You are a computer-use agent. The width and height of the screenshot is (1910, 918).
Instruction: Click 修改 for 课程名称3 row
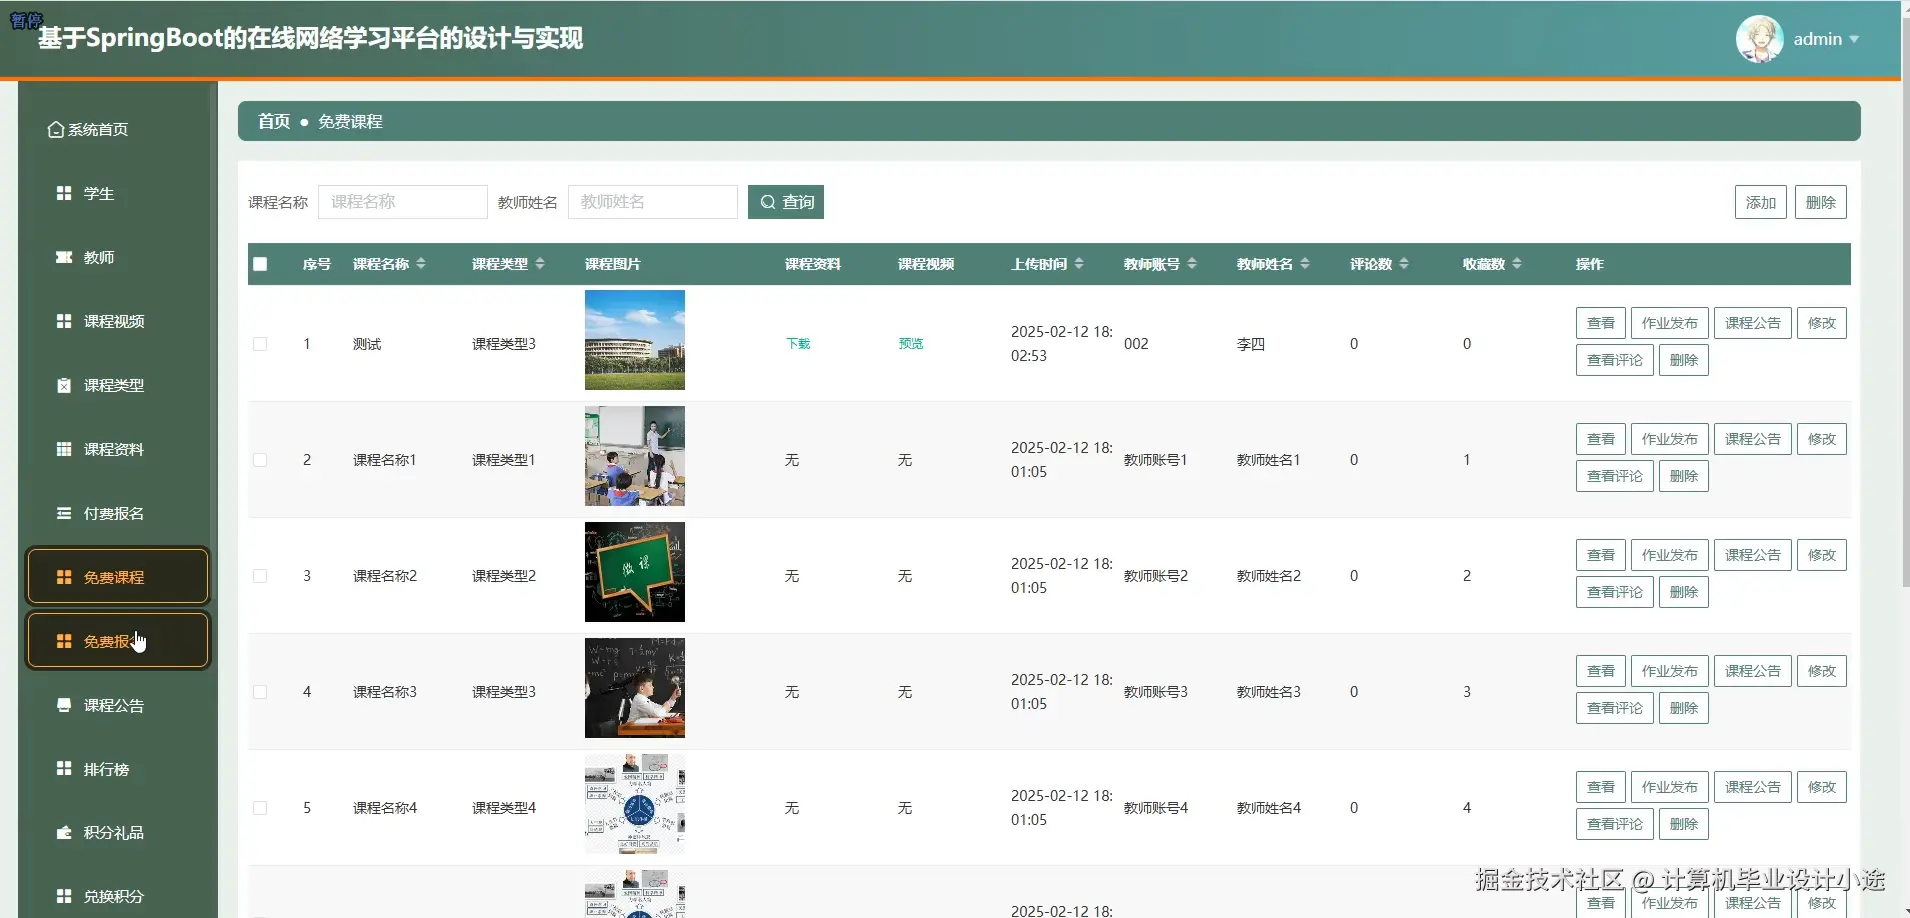1822,671
